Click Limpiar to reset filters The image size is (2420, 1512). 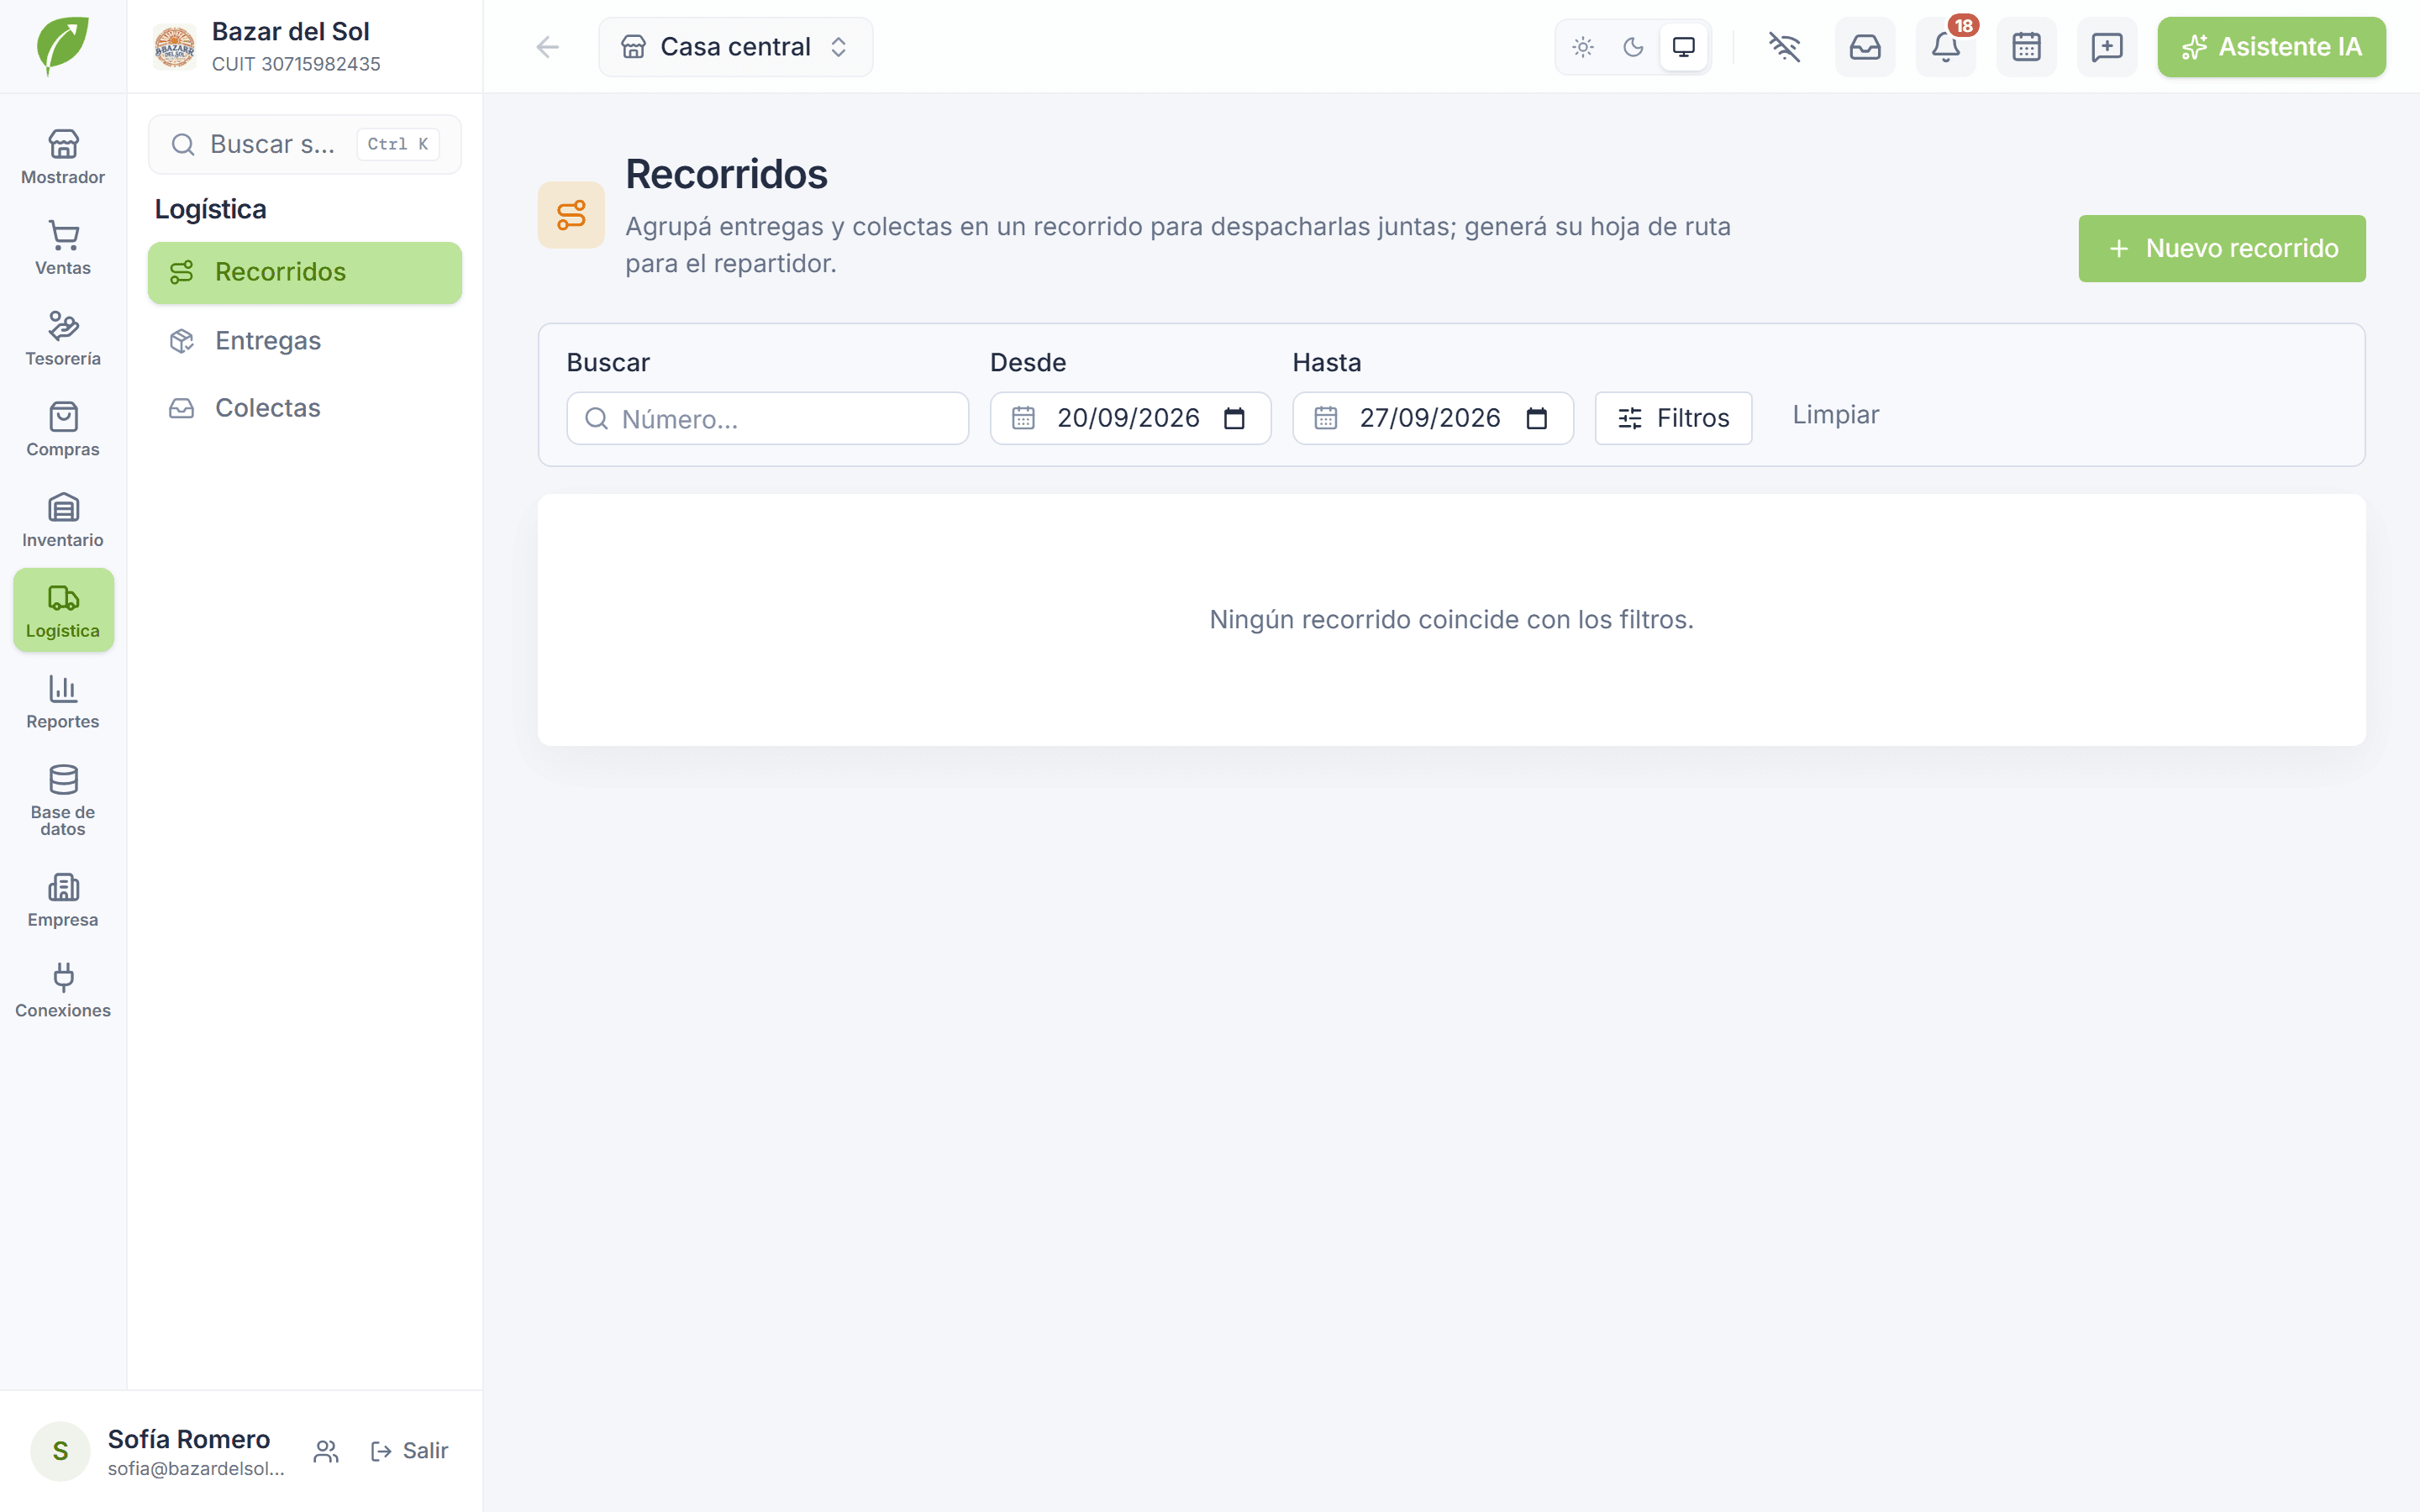point(1835,415)
